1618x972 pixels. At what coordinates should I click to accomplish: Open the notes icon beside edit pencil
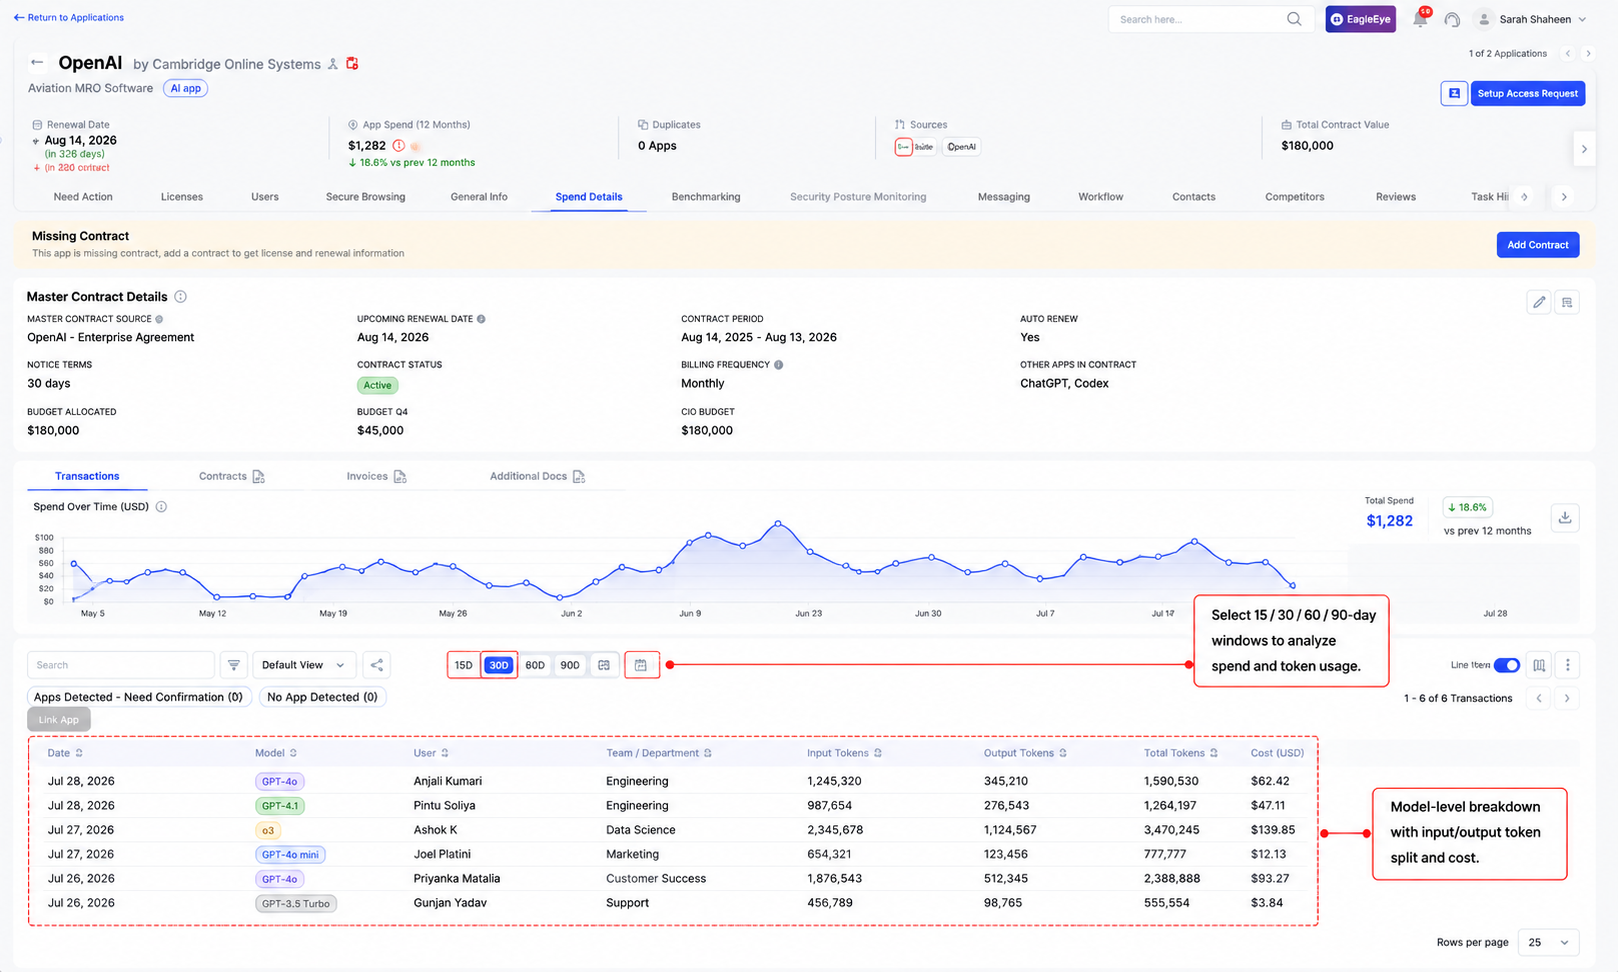click(1567, 302)
